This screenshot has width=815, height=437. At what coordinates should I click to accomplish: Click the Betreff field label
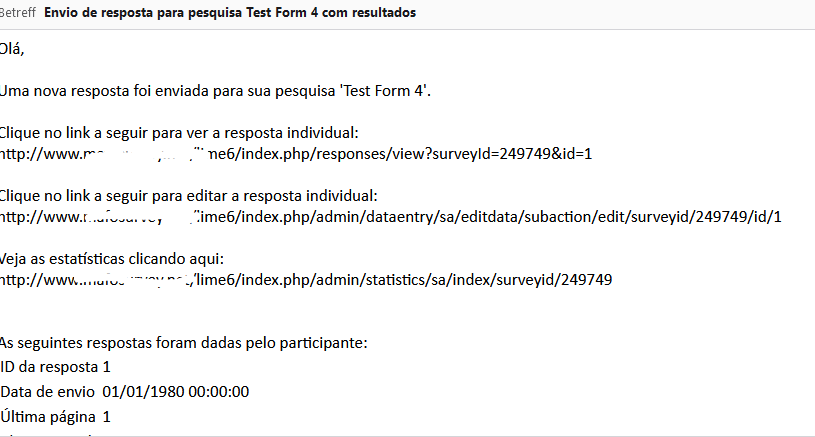point(18,12)
